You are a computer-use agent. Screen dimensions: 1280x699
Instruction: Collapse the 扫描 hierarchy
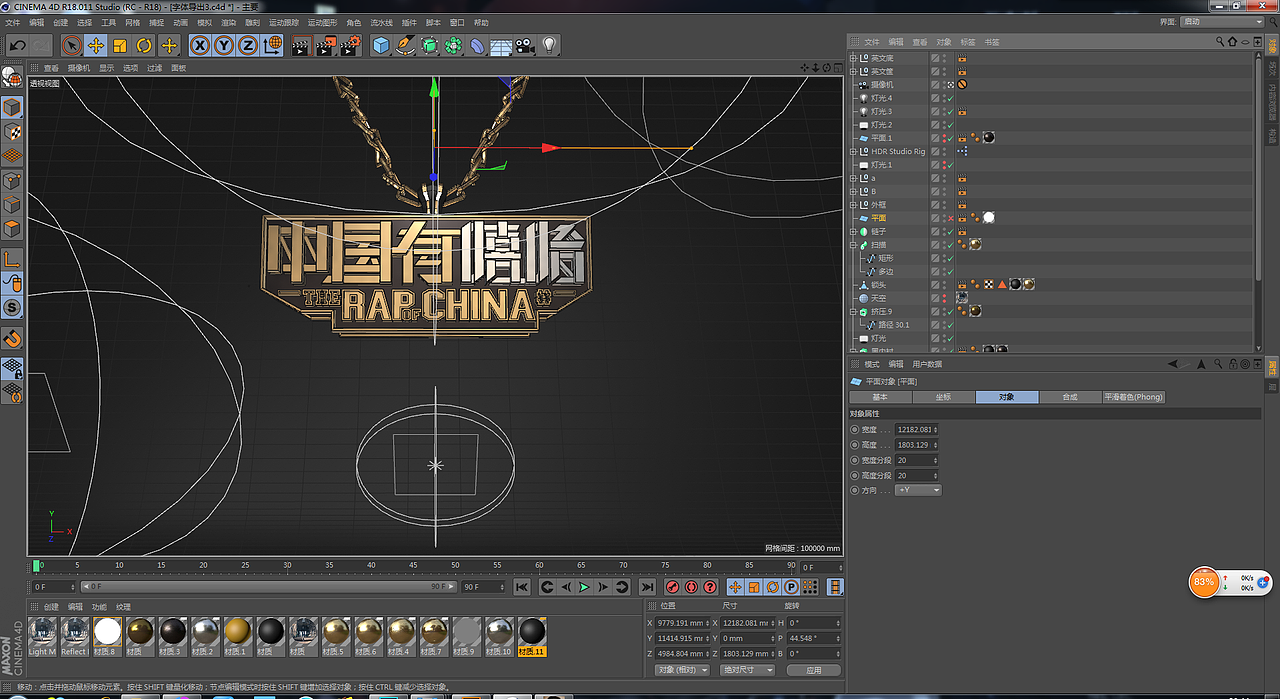coord(853,244)
